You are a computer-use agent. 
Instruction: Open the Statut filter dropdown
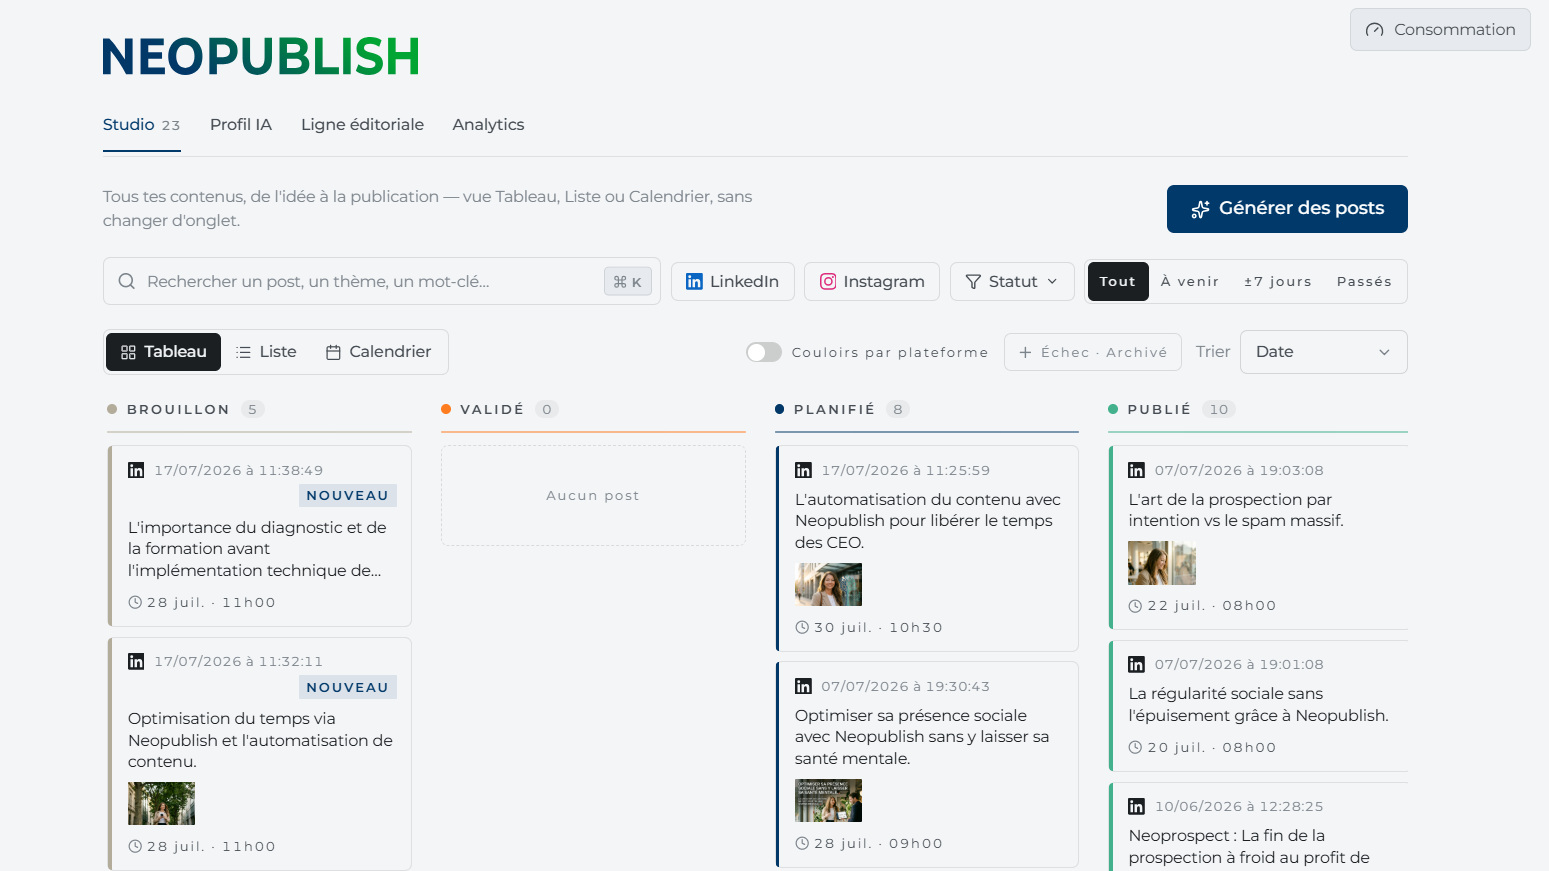(1012, 282)
